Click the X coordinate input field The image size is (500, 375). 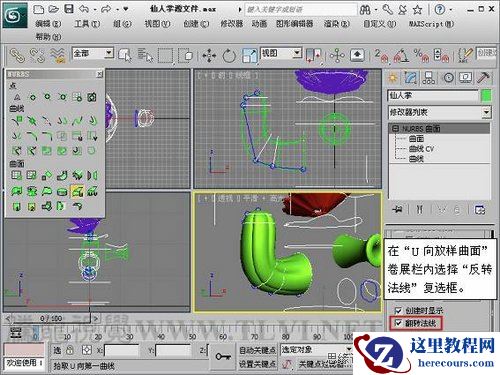[x=121, y=350]
